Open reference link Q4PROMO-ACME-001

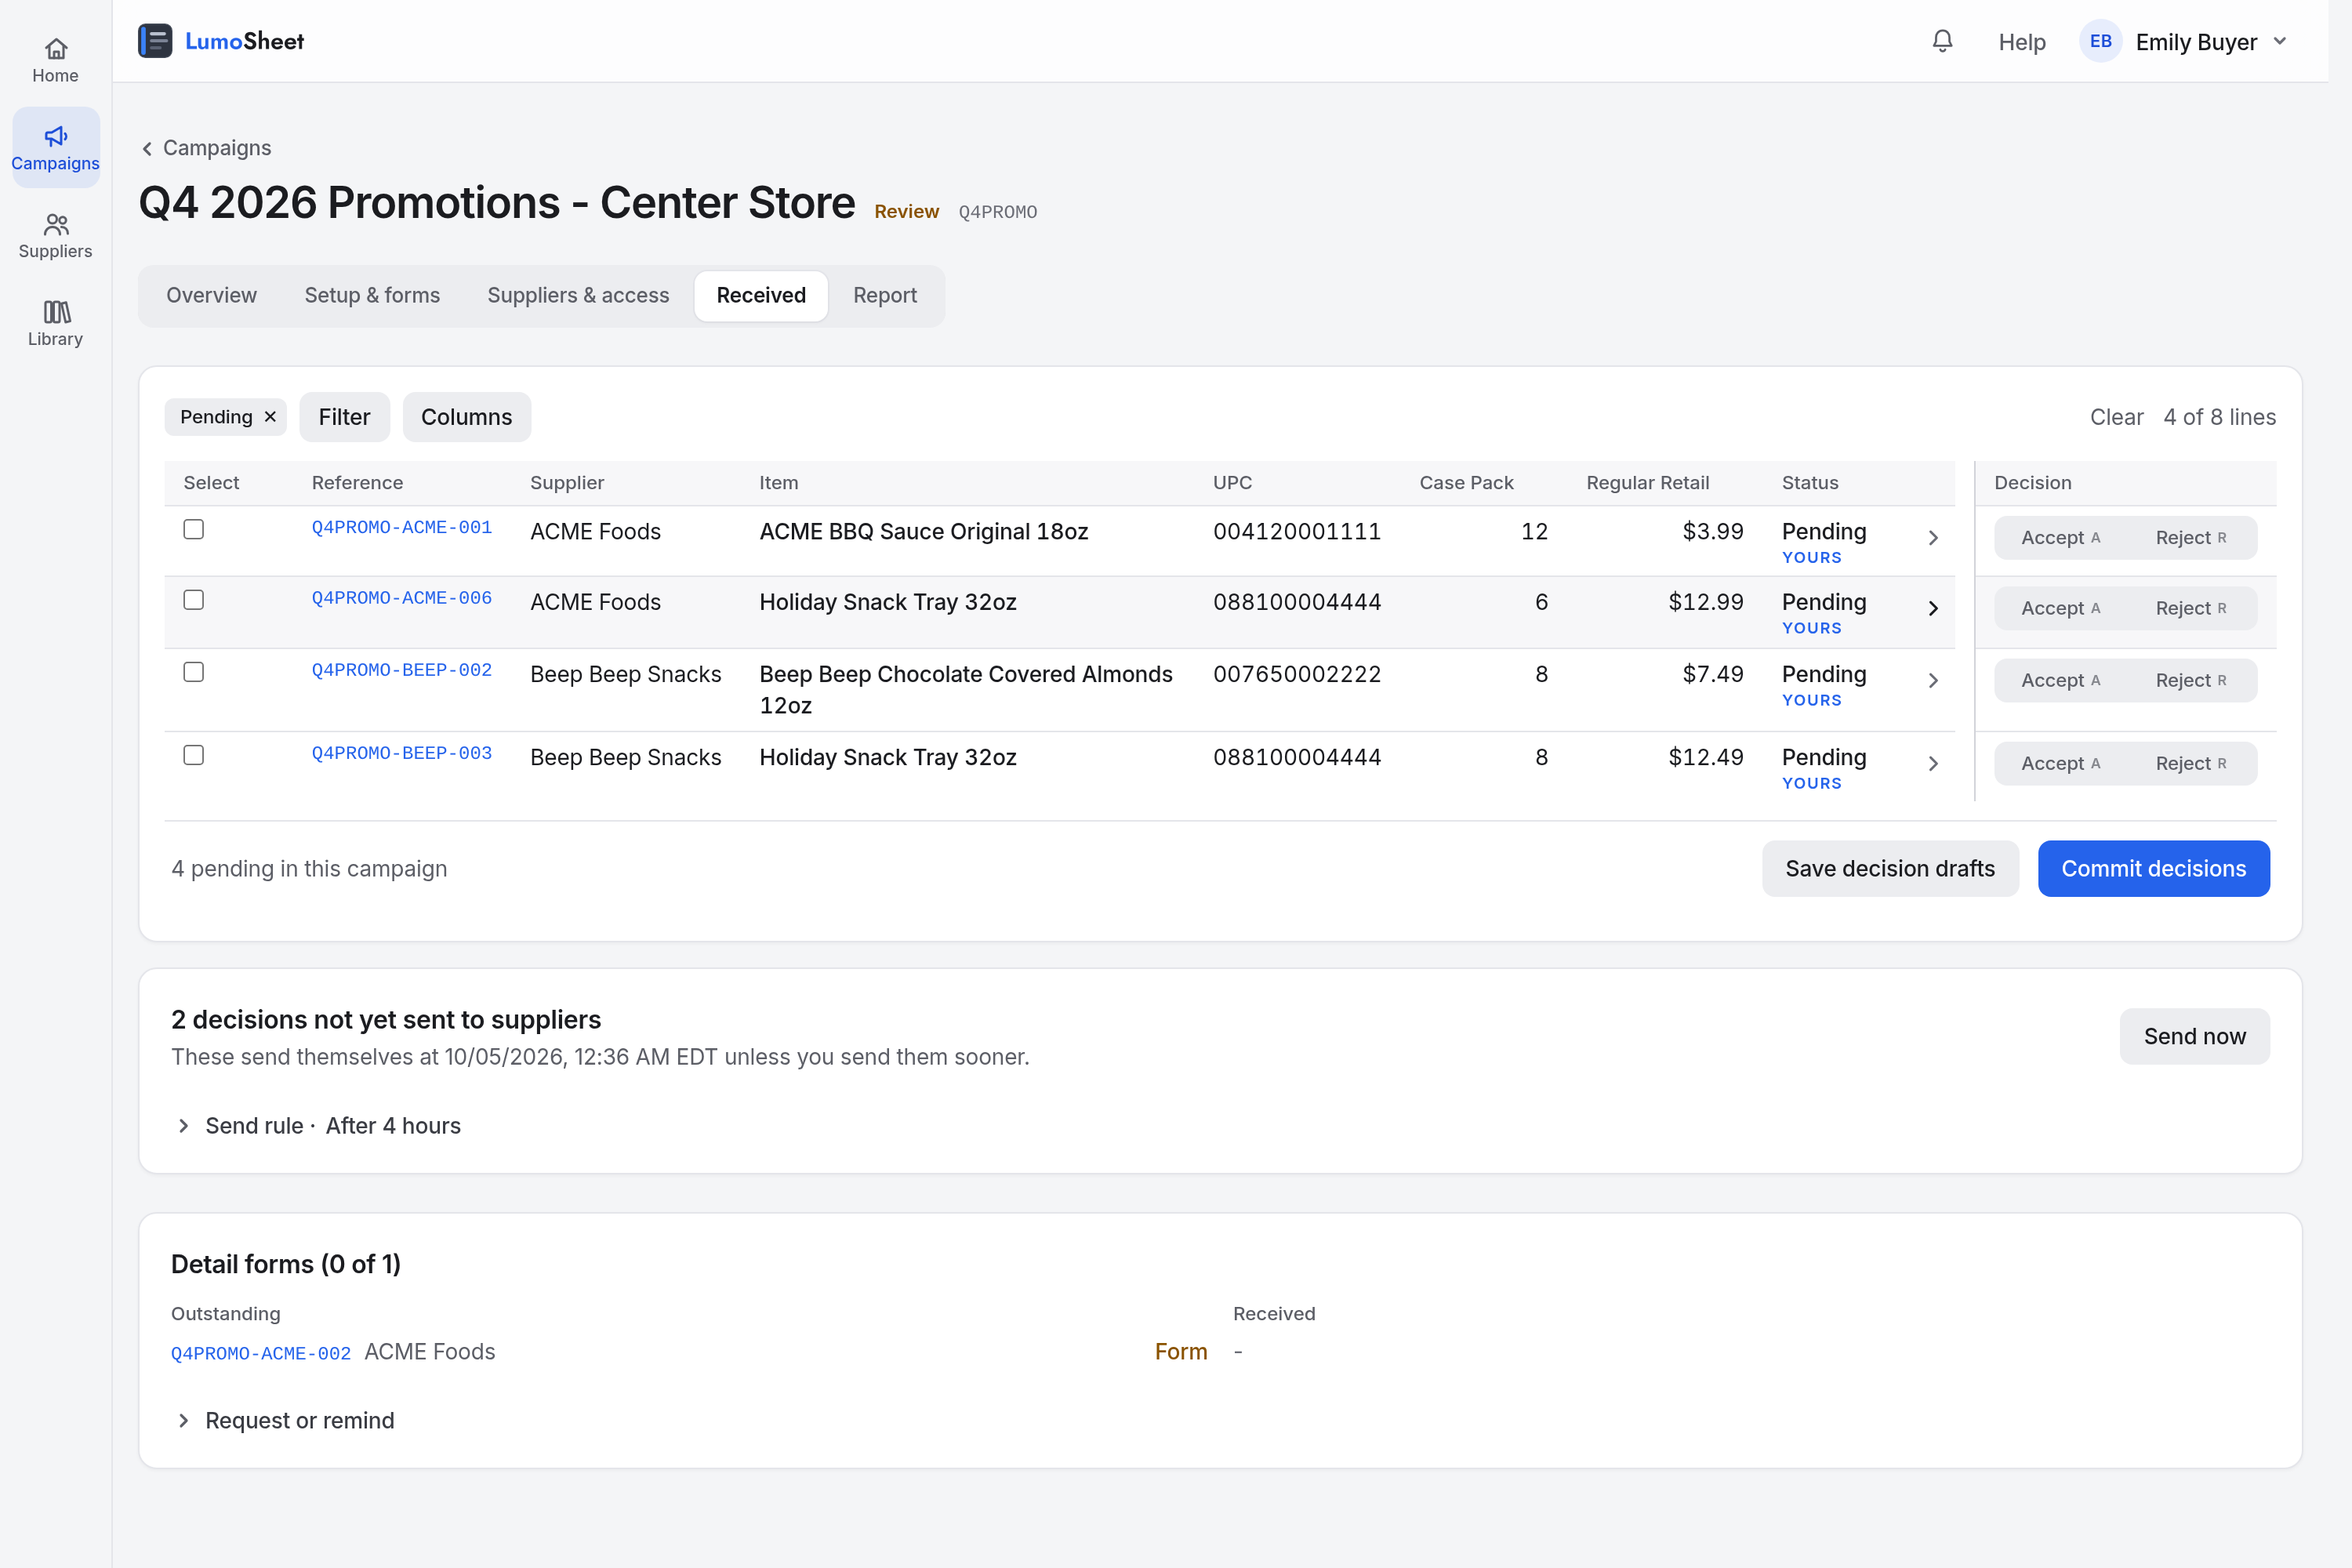click(402, 527)
